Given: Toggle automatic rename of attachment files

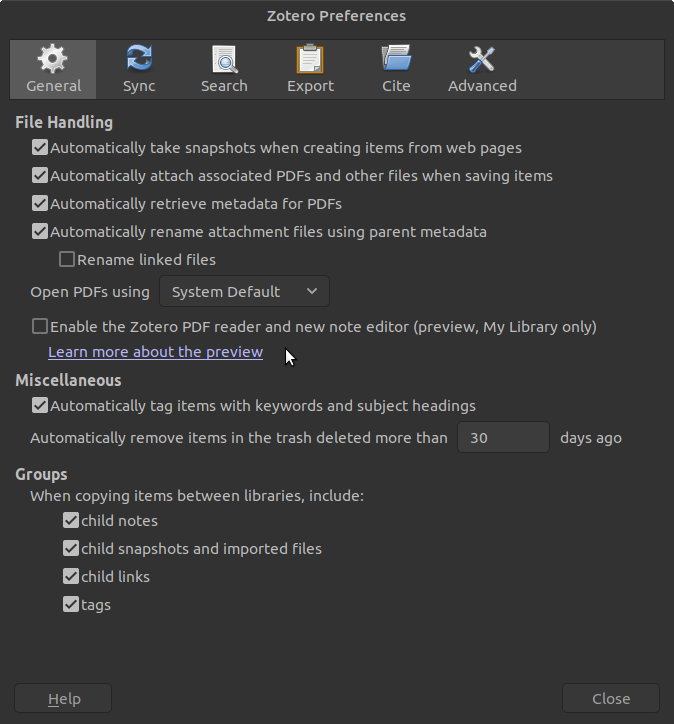Looking at the screenshot, I should (40, 231).
